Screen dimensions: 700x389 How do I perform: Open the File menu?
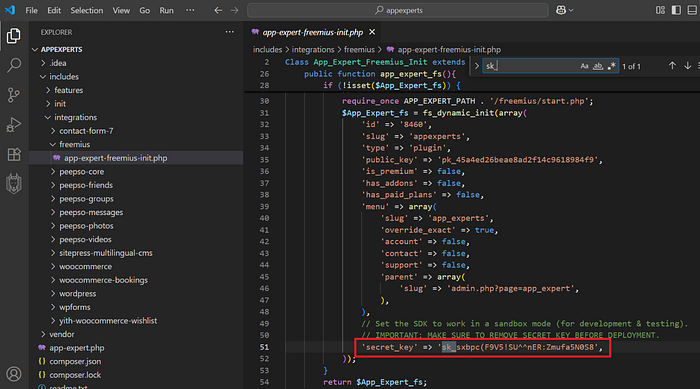click(x=31, y=10)
